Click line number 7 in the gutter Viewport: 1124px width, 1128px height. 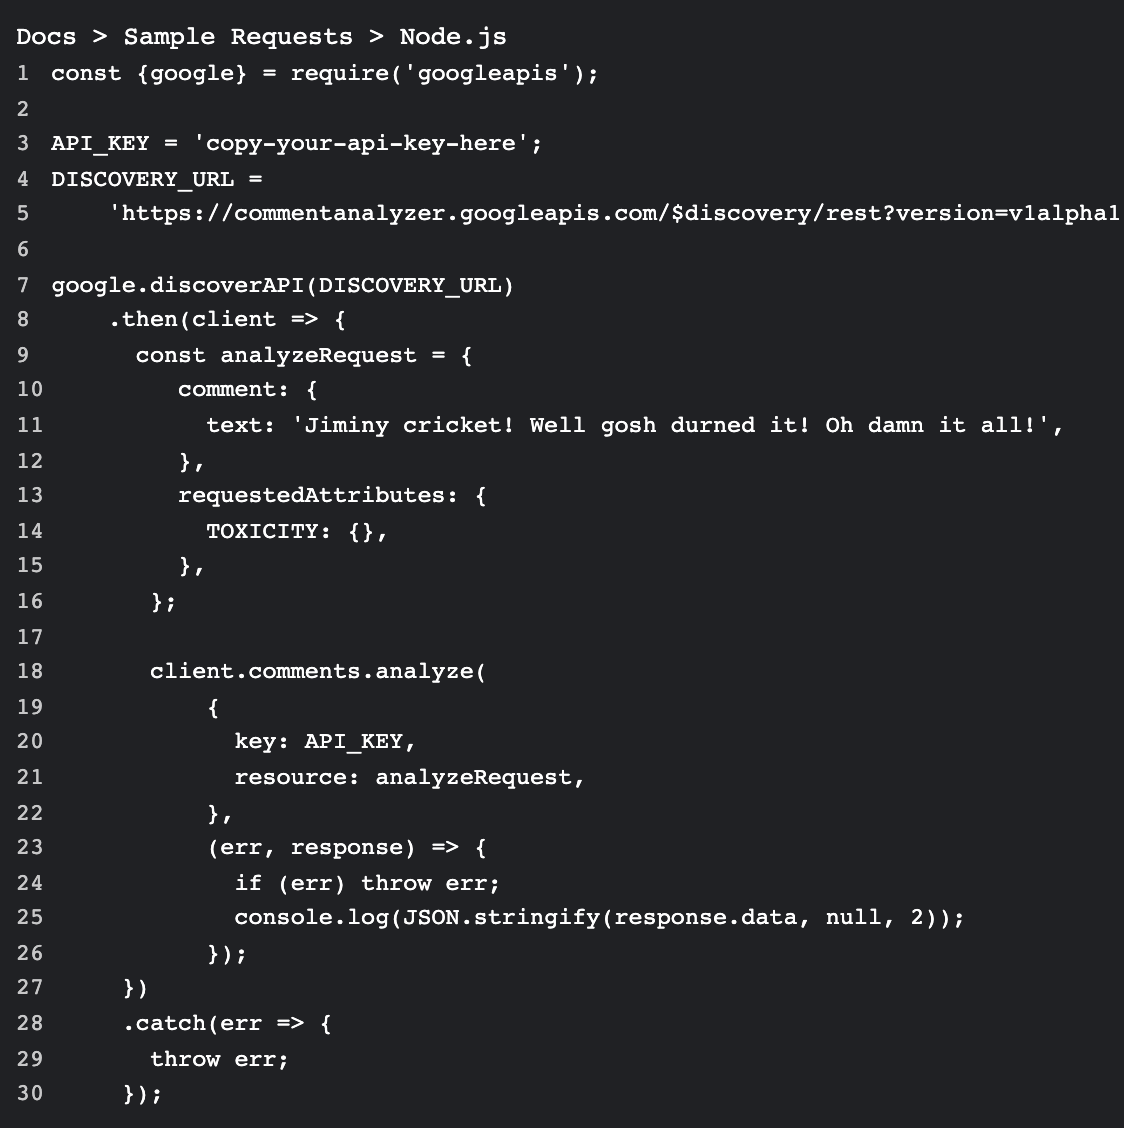click(23, 285)
